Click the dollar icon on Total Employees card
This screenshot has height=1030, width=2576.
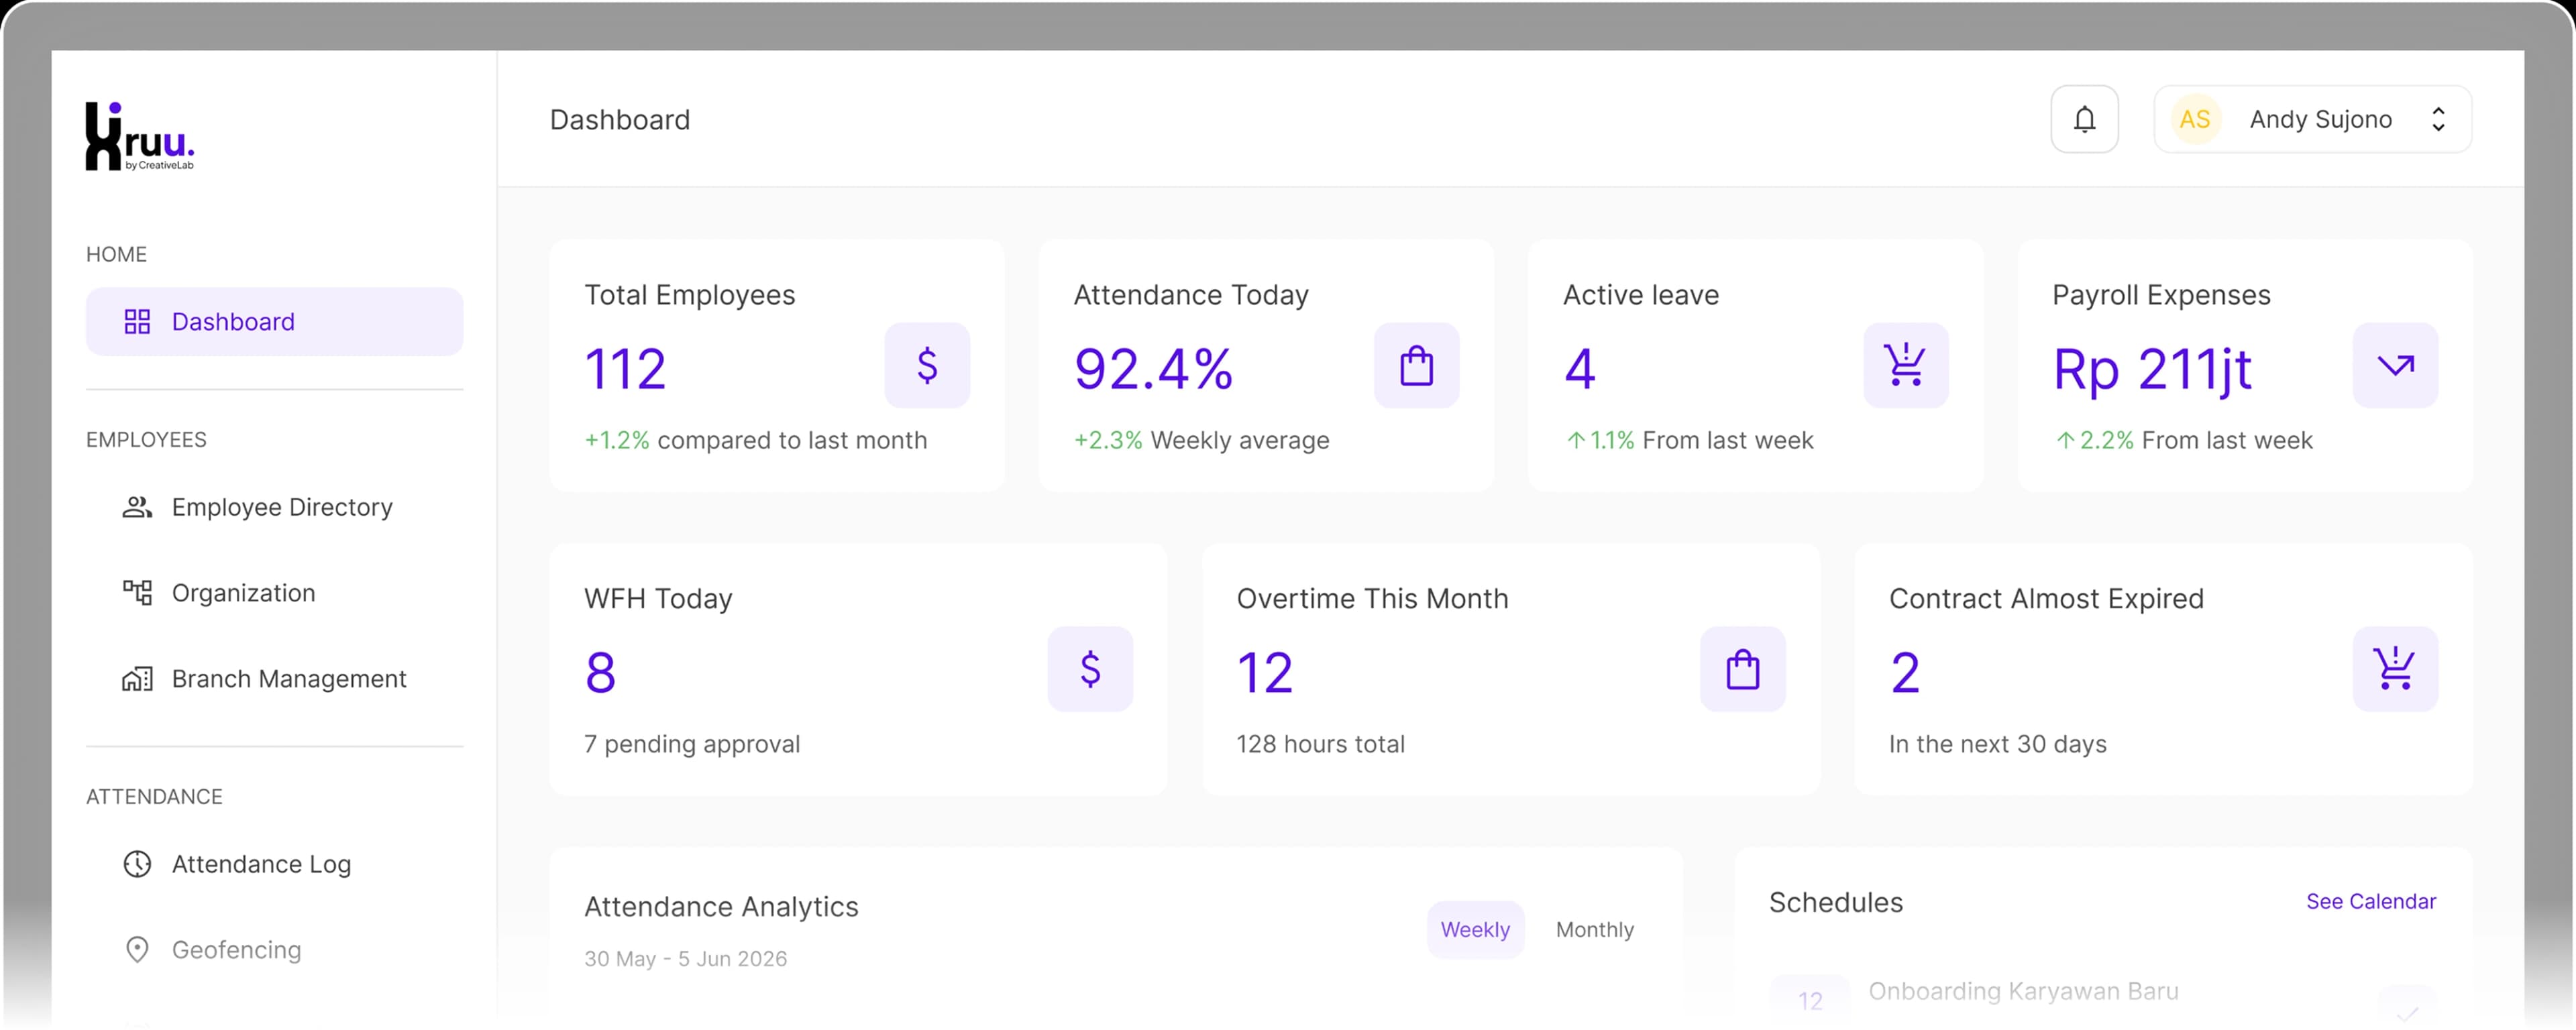(x=927, y=365)
